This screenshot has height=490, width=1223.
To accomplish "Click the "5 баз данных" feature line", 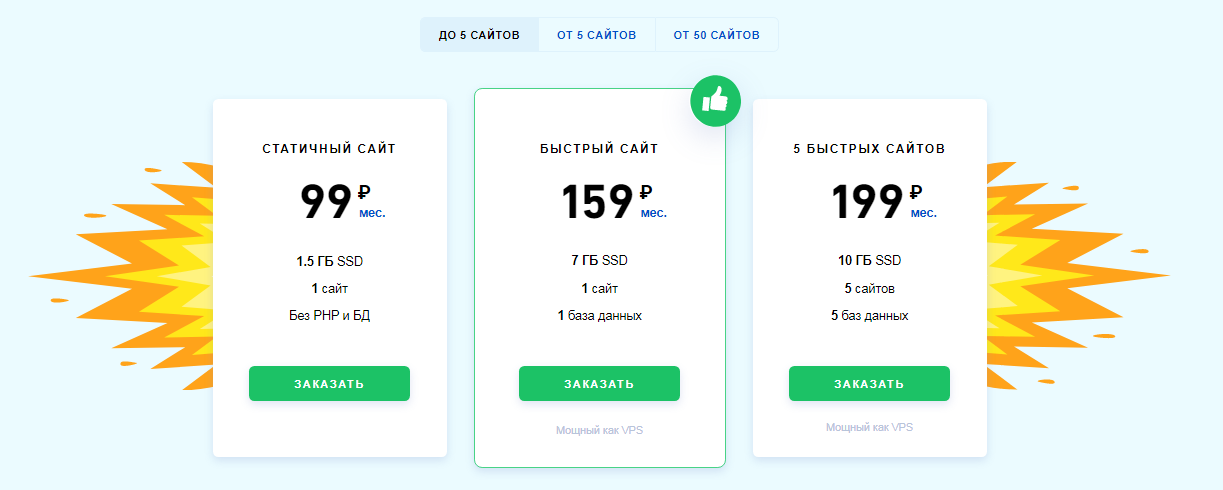I will [869, 316].
